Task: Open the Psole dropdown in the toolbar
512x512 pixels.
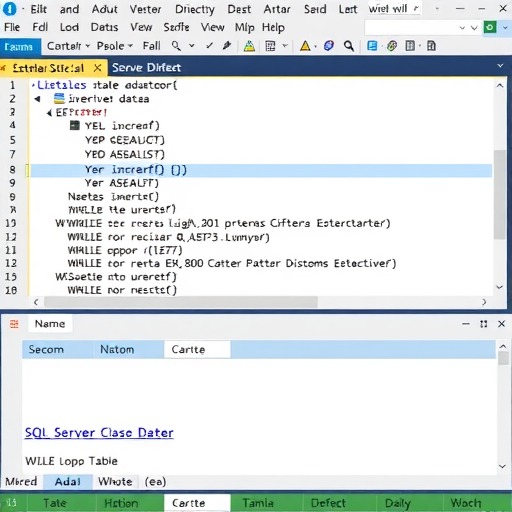Action: click(x=115, y=46)
